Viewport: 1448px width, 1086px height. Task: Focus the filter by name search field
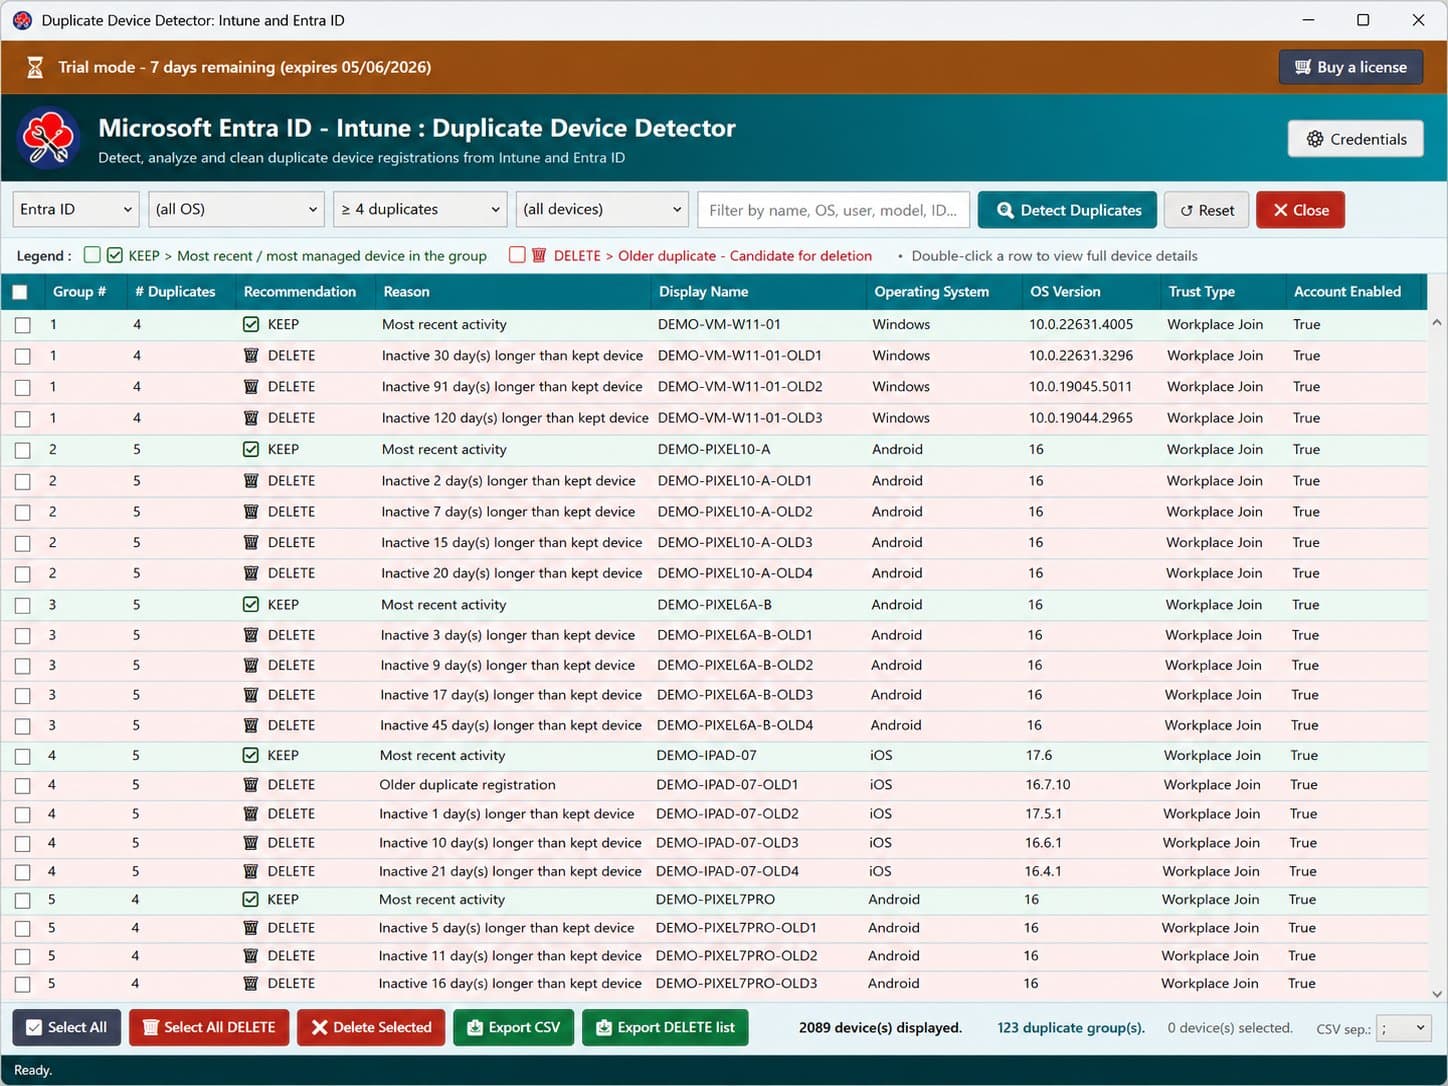coord(834,210)
